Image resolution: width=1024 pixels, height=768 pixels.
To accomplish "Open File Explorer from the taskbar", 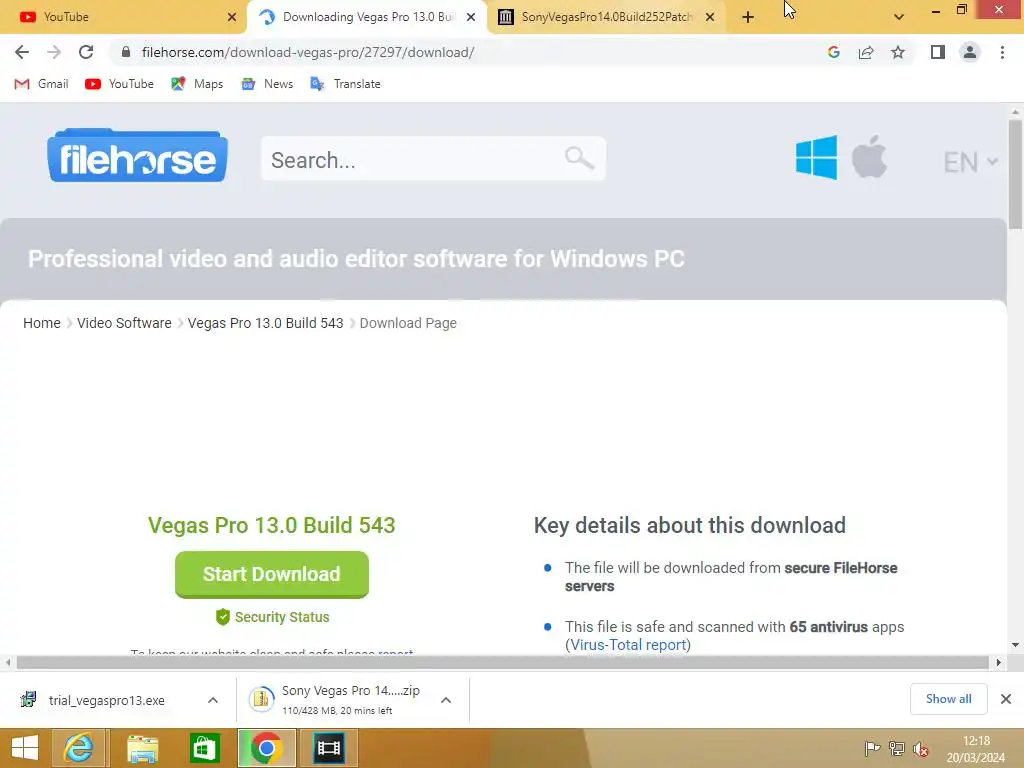I will click(x=142, y=748).
